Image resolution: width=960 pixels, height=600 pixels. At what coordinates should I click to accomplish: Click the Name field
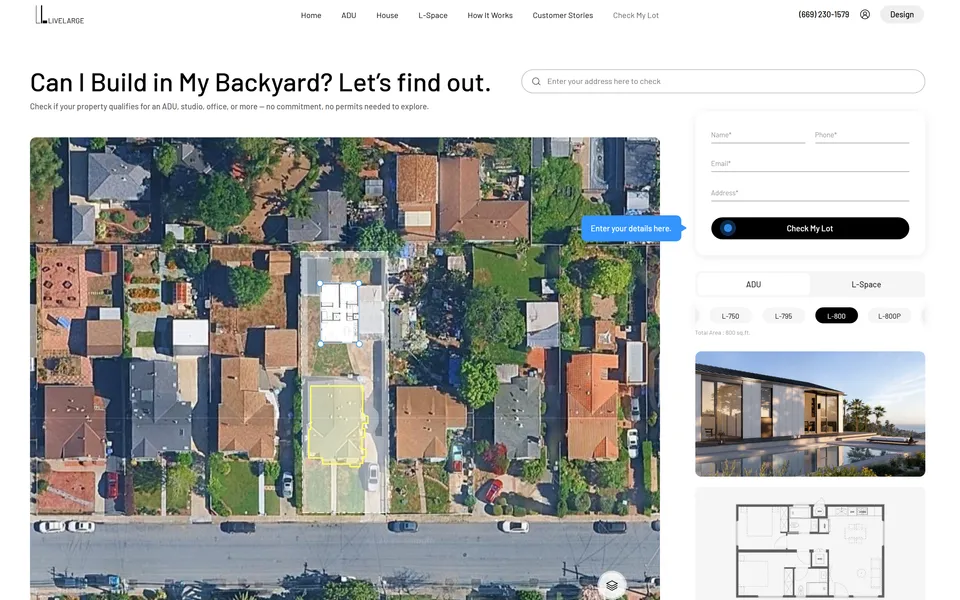pyautogui.click(x=757, y=135)
